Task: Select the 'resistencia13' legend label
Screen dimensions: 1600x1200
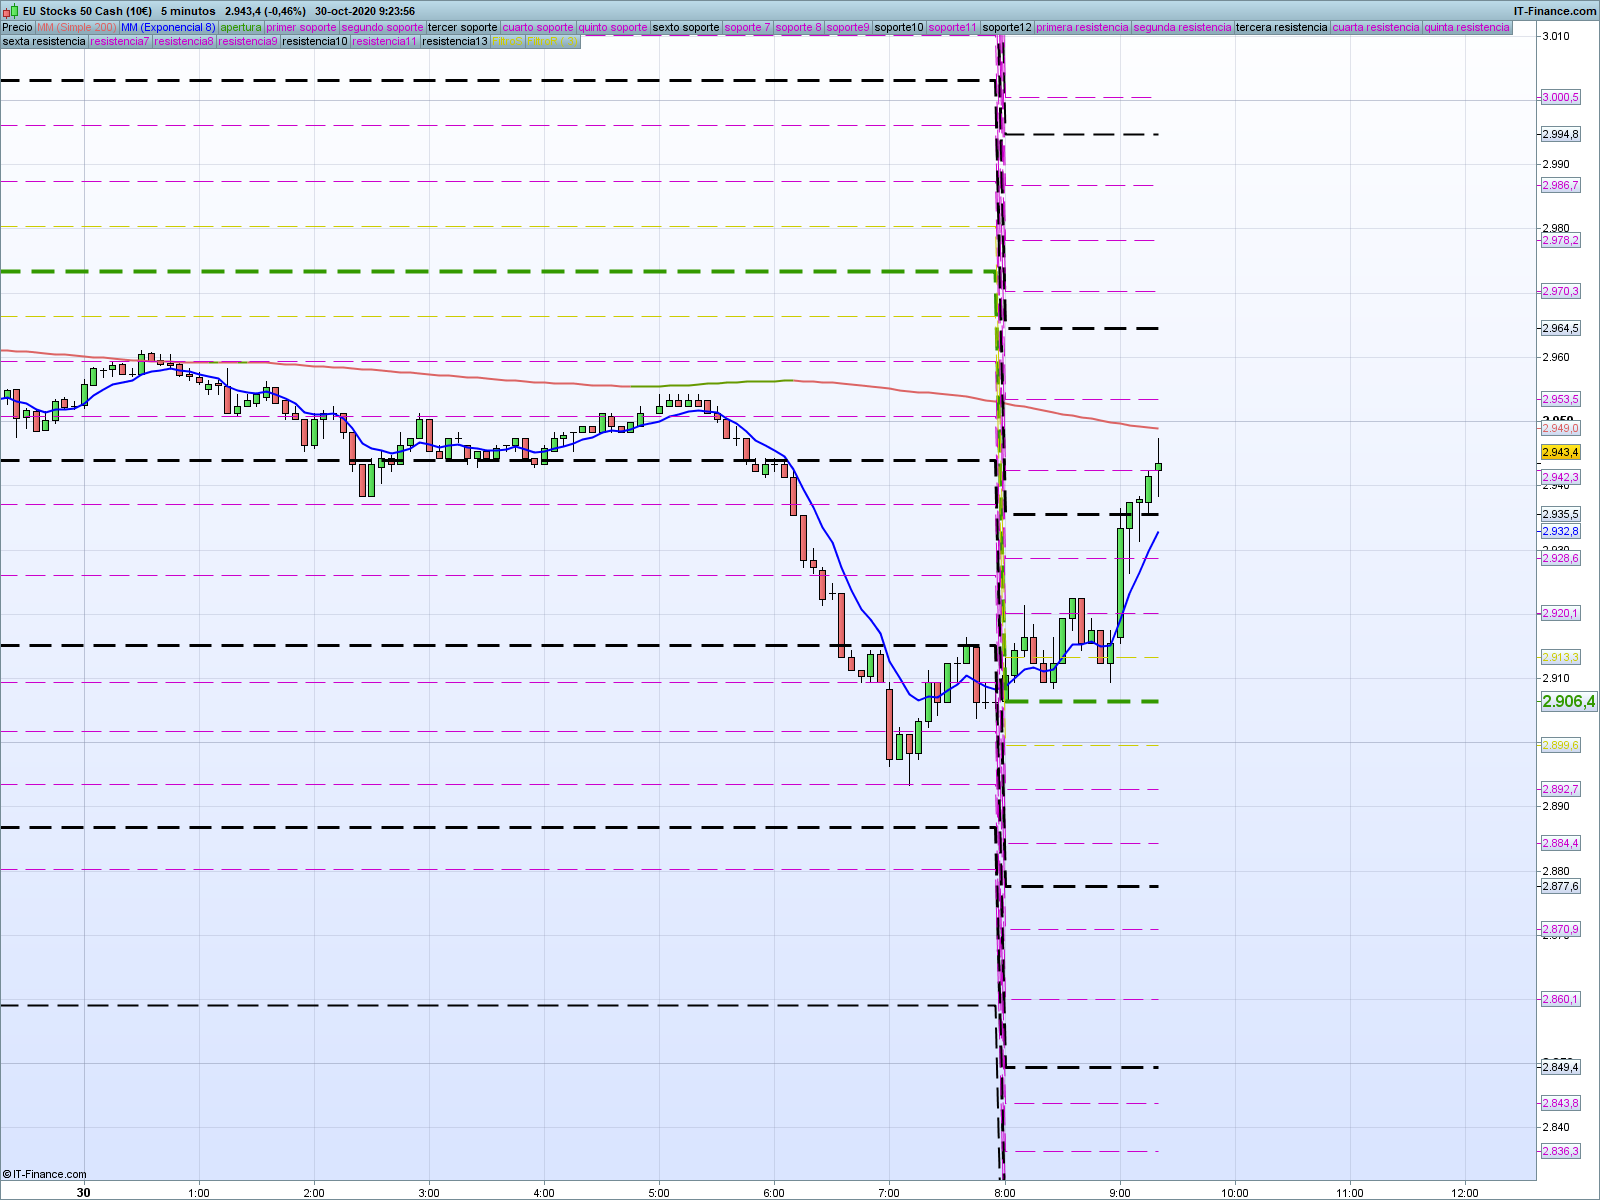Action: tap(455, 41)
